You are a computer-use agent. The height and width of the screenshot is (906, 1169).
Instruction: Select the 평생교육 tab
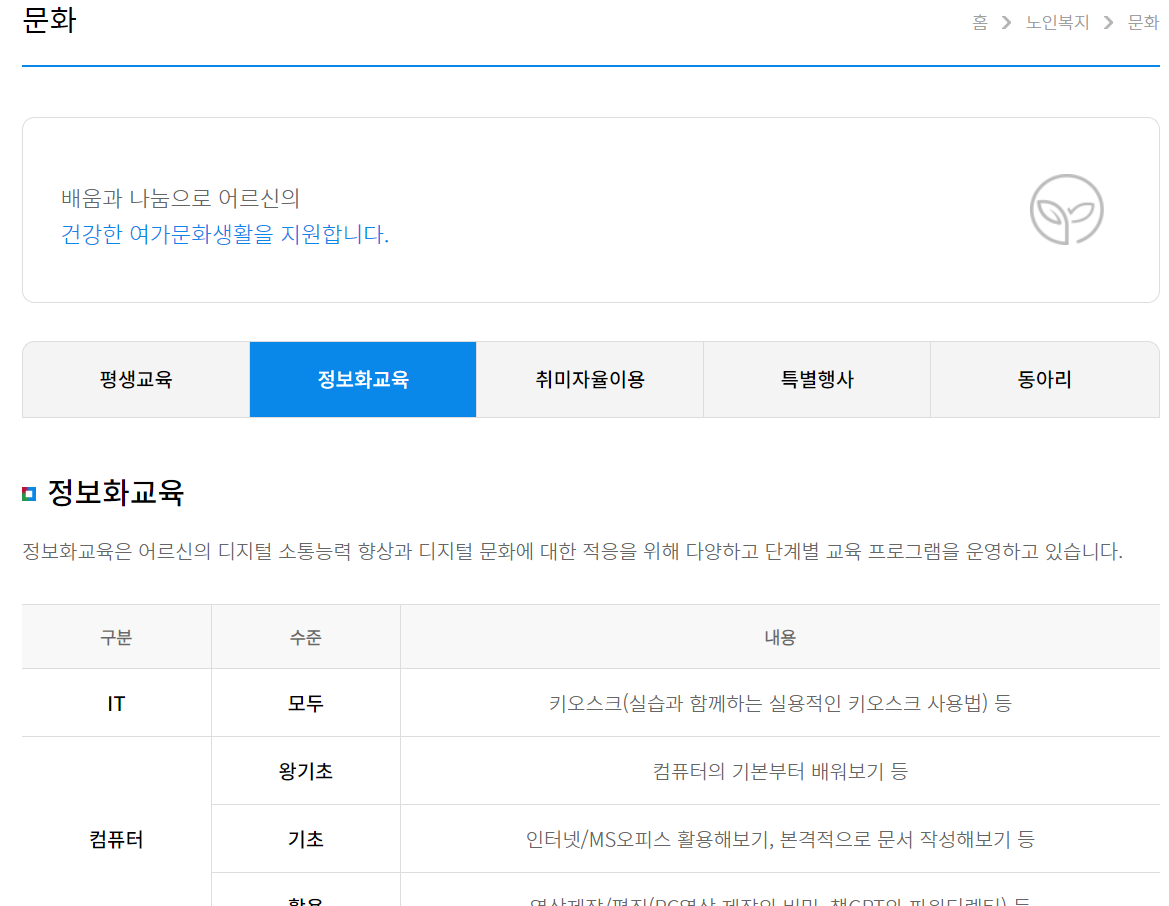pos(135,379)
